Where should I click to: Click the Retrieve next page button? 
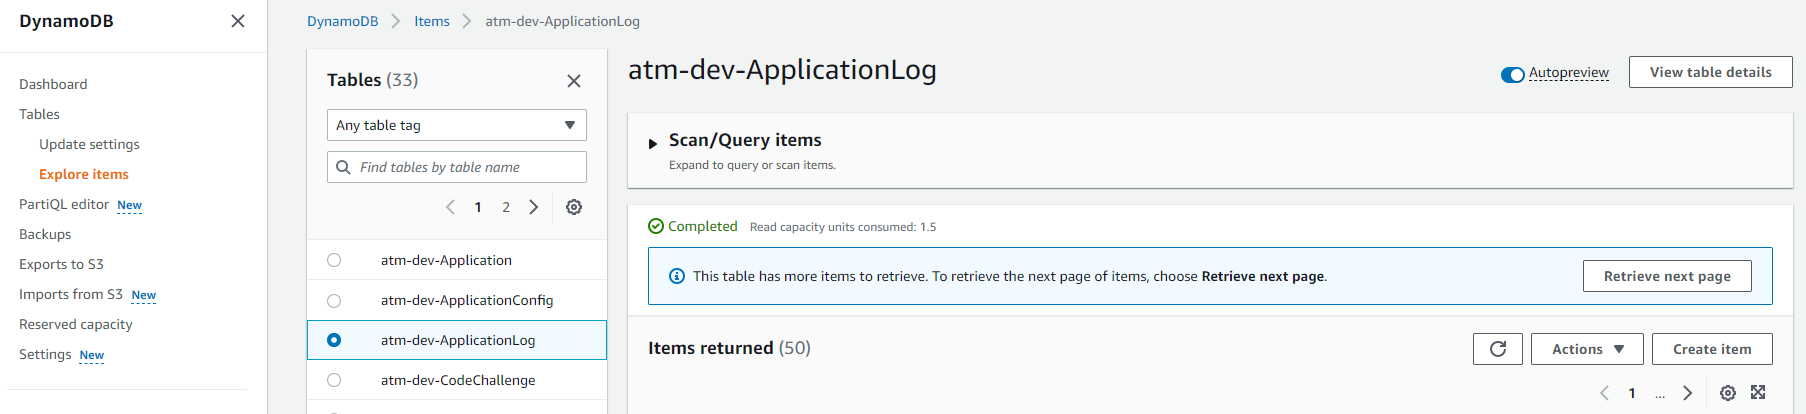coord(1667,276)
